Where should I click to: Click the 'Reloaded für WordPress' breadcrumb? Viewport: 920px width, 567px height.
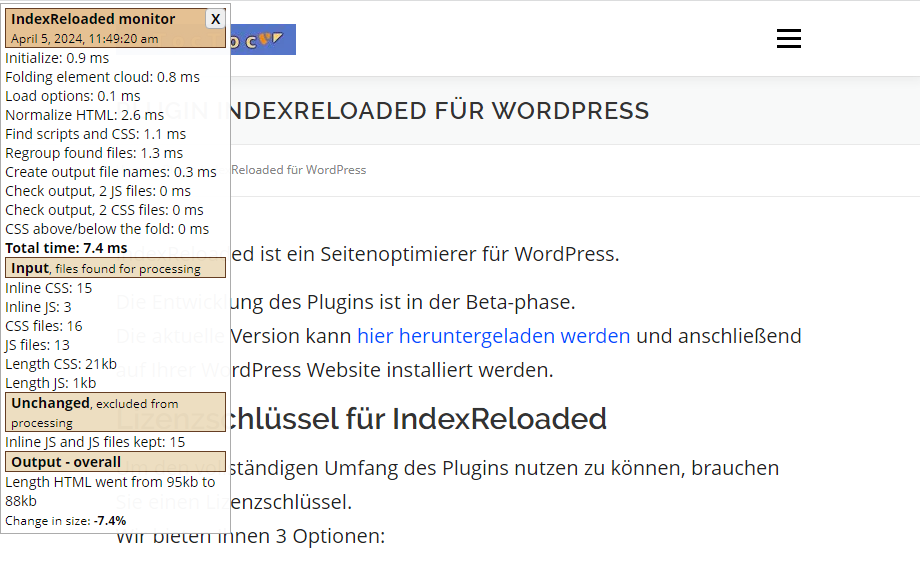pyautogui.click(x=298, y=170)
